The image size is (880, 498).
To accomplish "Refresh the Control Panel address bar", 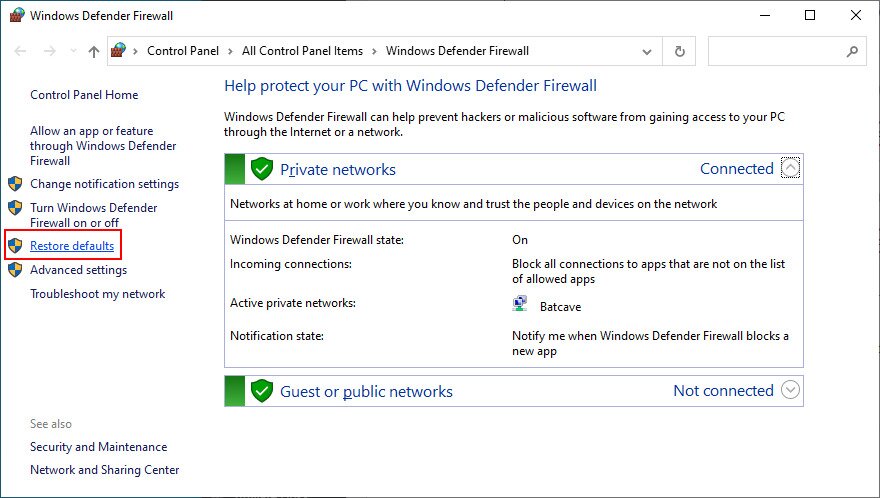I will 679,51.
